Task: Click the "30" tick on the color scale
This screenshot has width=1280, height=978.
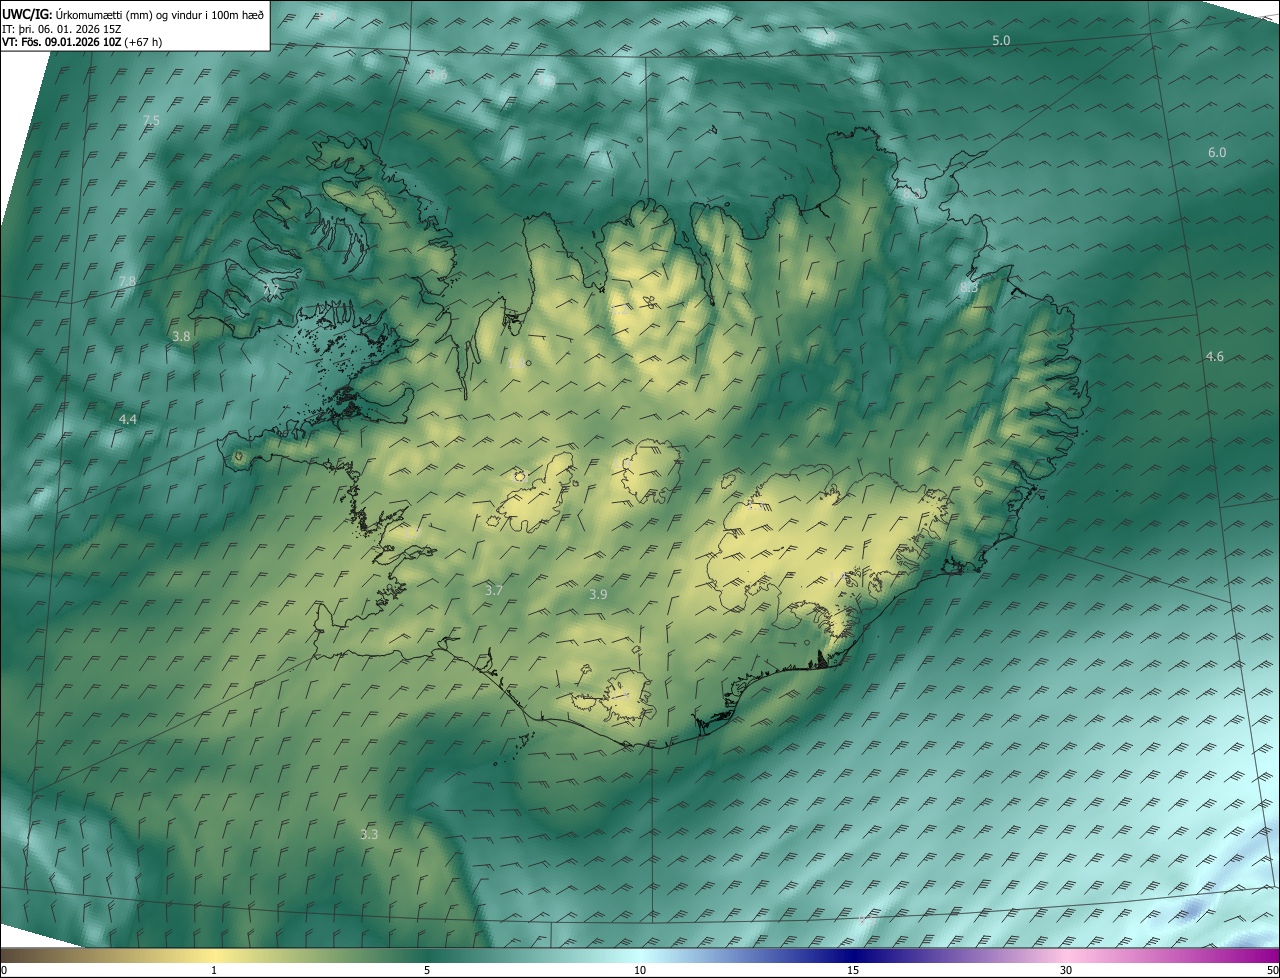Action: [1066, 970]
